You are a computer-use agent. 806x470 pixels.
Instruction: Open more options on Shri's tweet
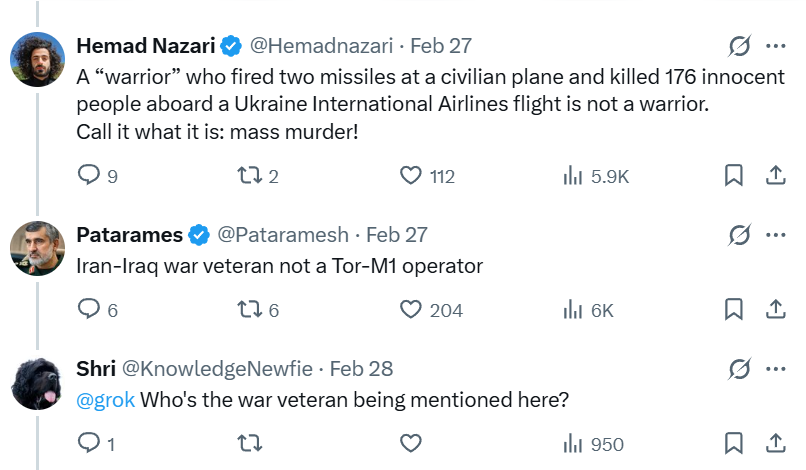tap(775, 369)
